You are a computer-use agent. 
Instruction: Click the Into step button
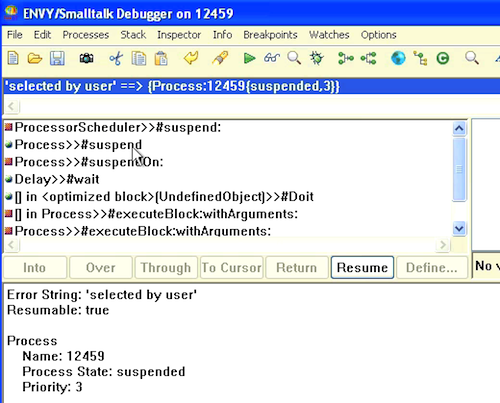[35, 267]
